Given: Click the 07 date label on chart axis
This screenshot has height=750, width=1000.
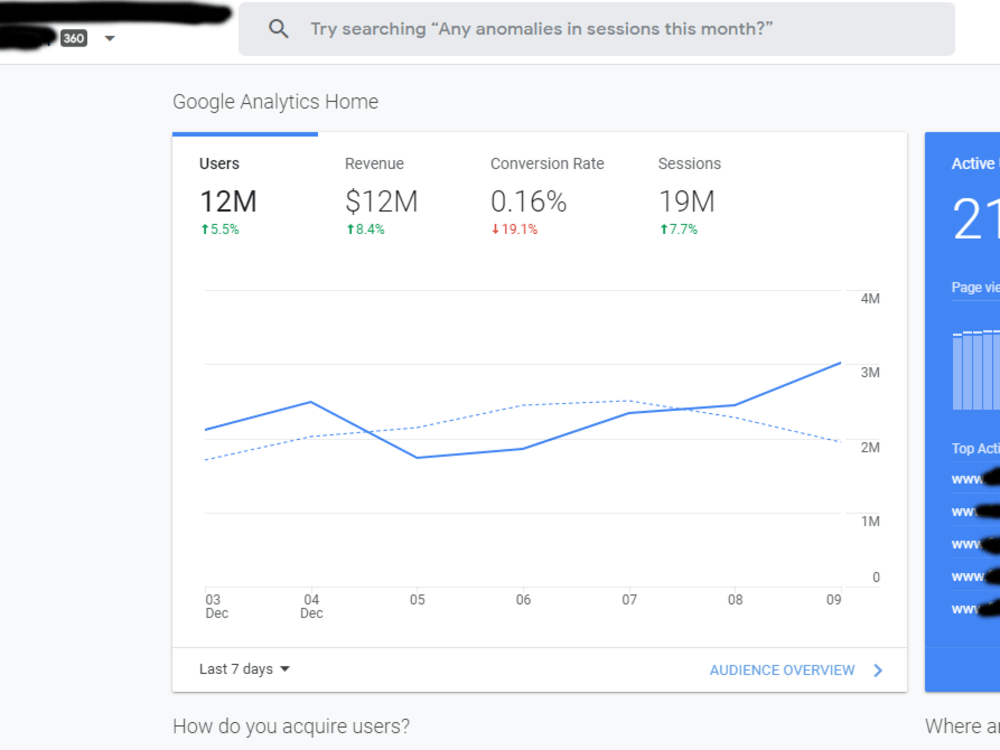Looking at the screenshot, I should 629,600.
